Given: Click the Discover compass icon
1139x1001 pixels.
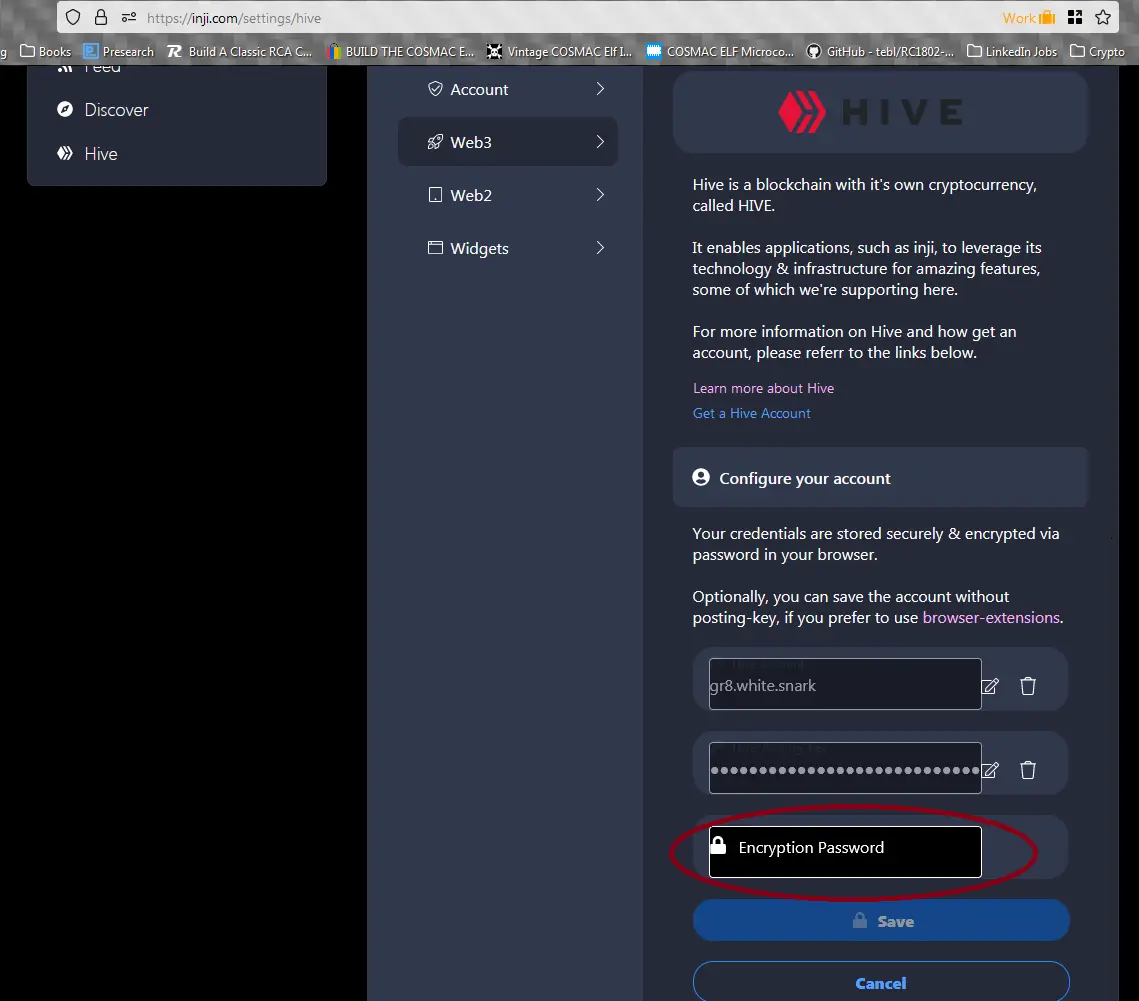Looking at the screenshot, I should click(65, 109).
